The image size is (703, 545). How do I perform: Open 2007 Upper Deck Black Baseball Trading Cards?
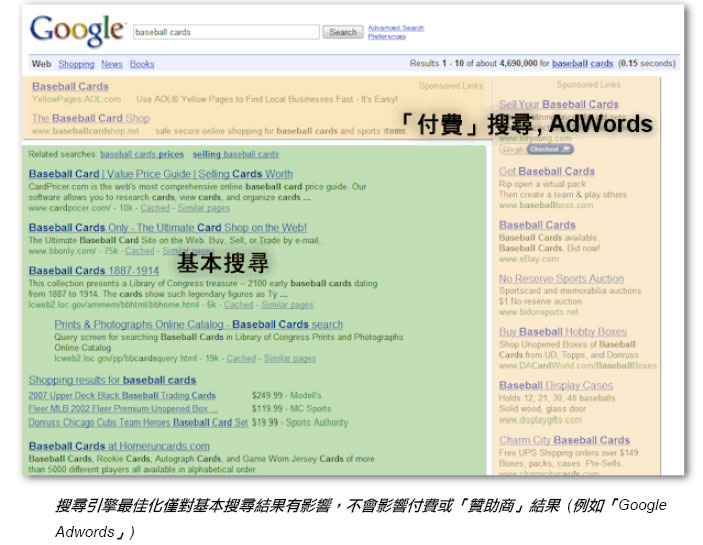122,396
